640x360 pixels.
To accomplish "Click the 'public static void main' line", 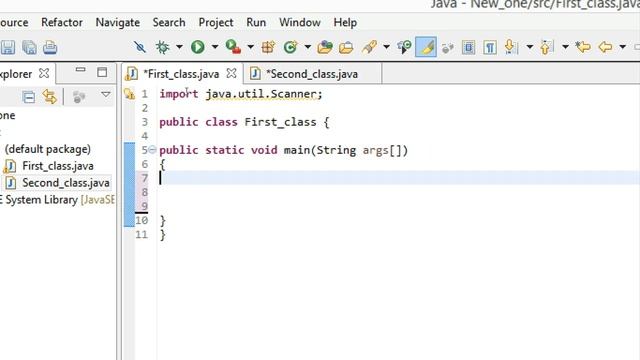I will 284,150.
